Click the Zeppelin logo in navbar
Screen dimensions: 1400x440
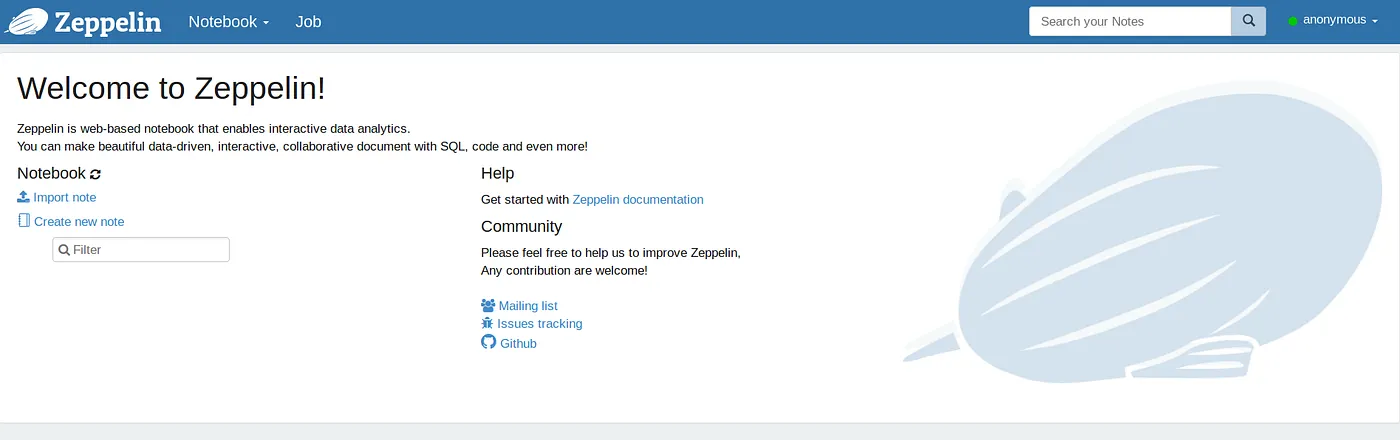click(x=84, y=21)
